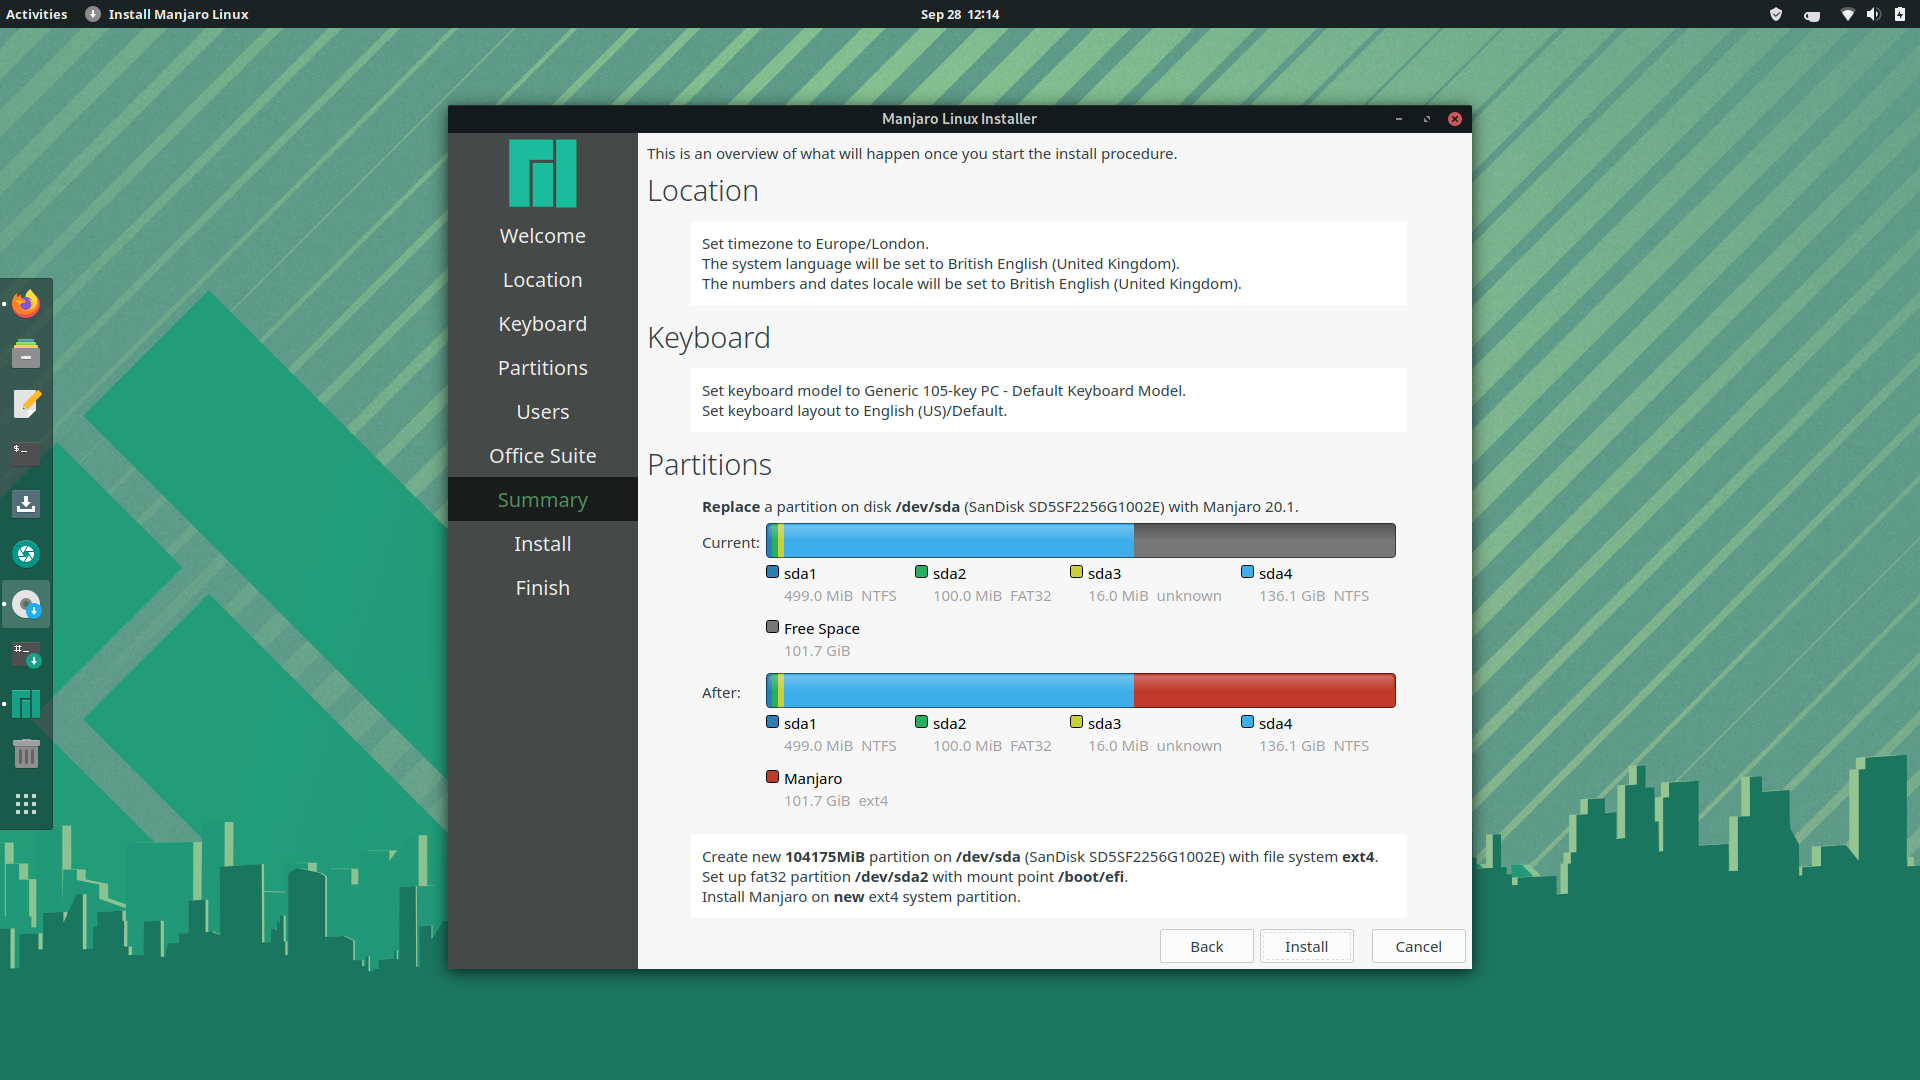
Task: Click the 'Replace a partition on disk' line
Action: [1000, 507]
